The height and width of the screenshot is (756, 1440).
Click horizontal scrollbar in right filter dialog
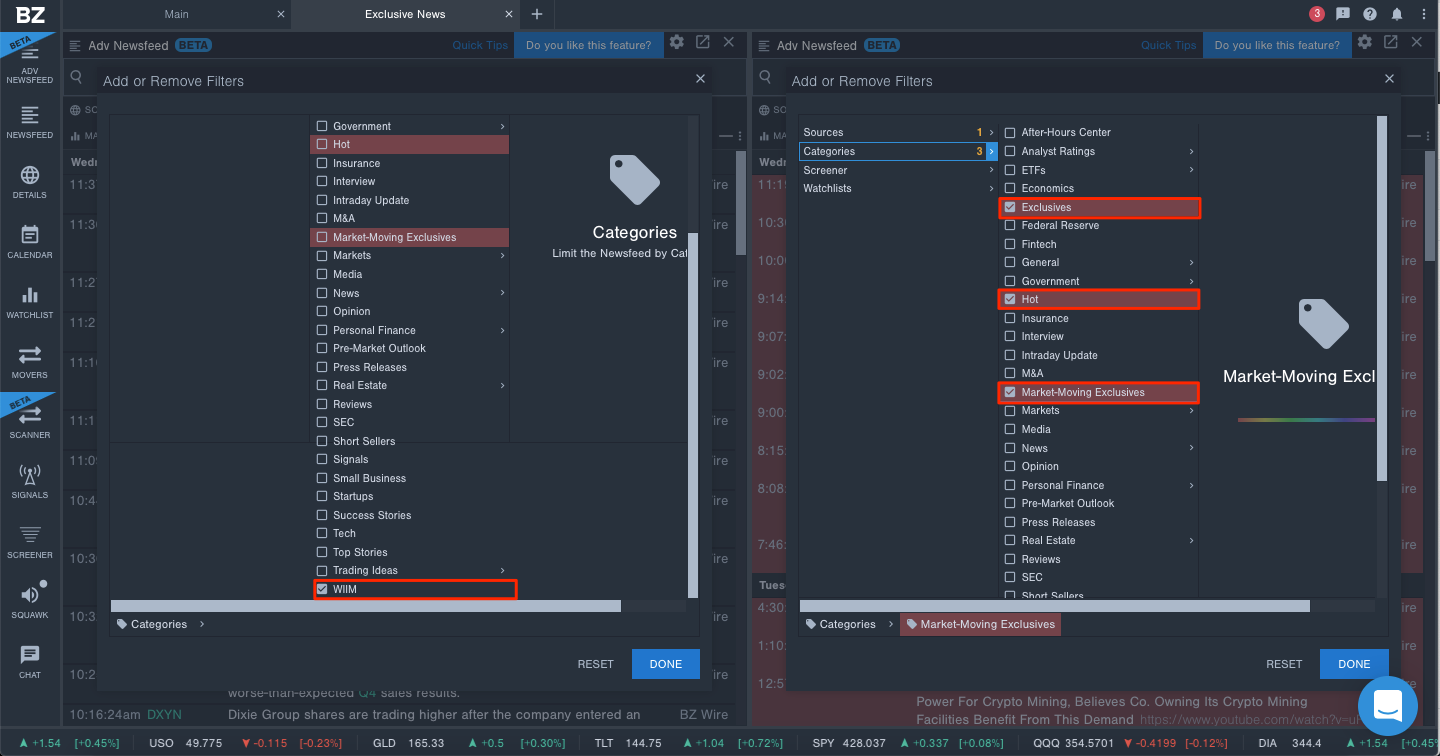(x=1055, y=606)
